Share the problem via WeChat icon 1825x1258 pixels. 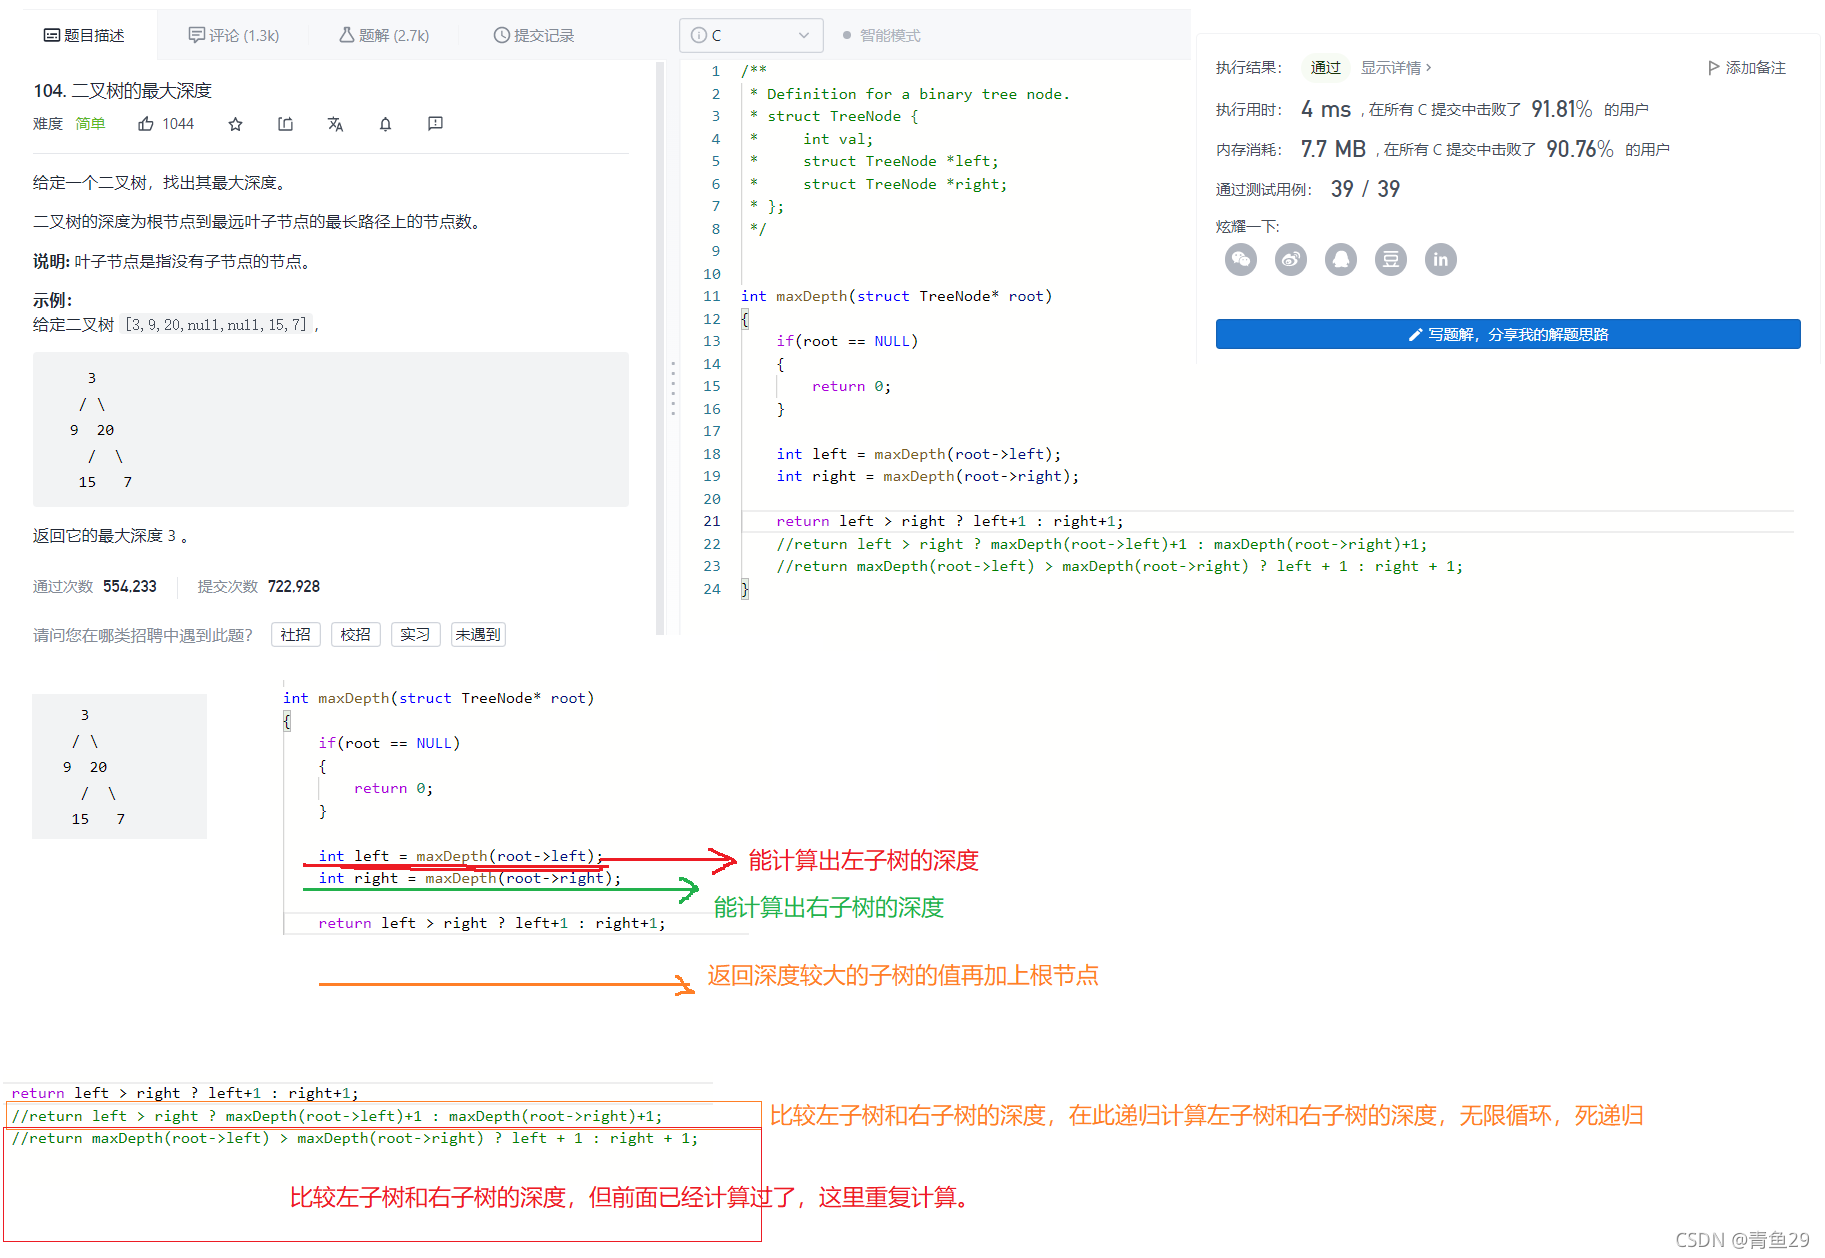(x=1240, y=259)
